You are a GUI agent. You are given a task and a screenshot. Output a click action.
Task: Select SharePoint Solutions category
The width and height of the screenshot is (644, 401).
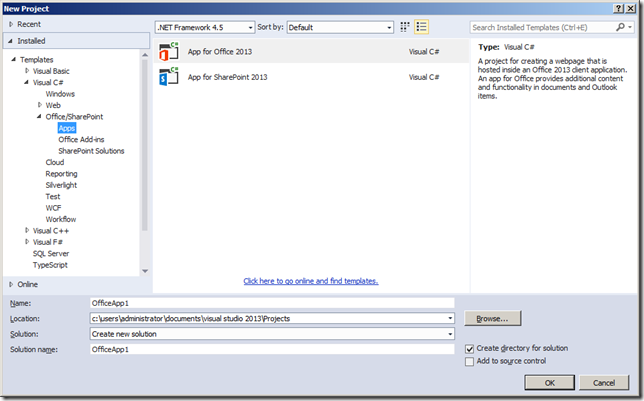click(x=91, y=151)
